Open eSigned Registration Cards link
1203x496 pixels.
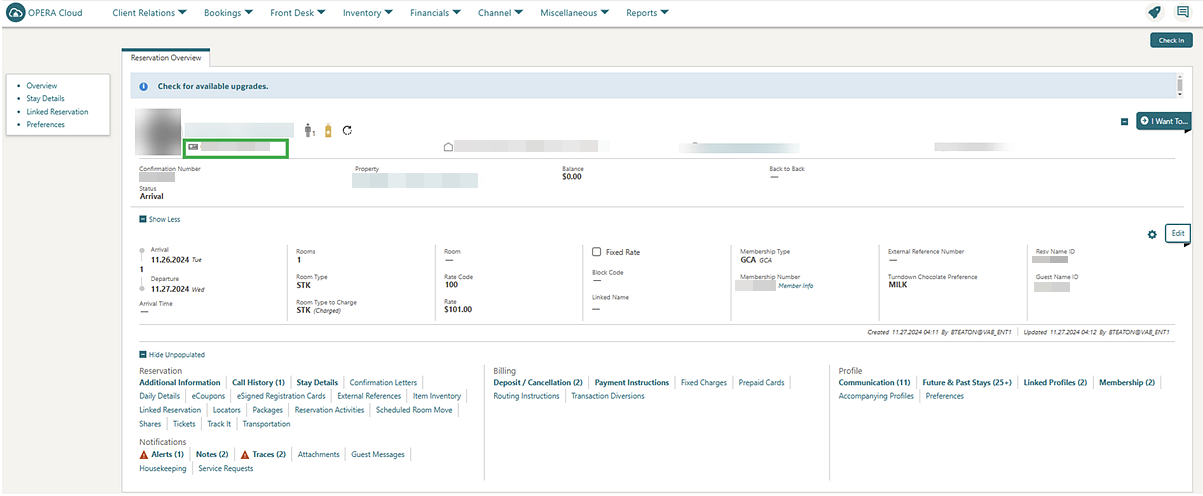[x=282, y=397]
